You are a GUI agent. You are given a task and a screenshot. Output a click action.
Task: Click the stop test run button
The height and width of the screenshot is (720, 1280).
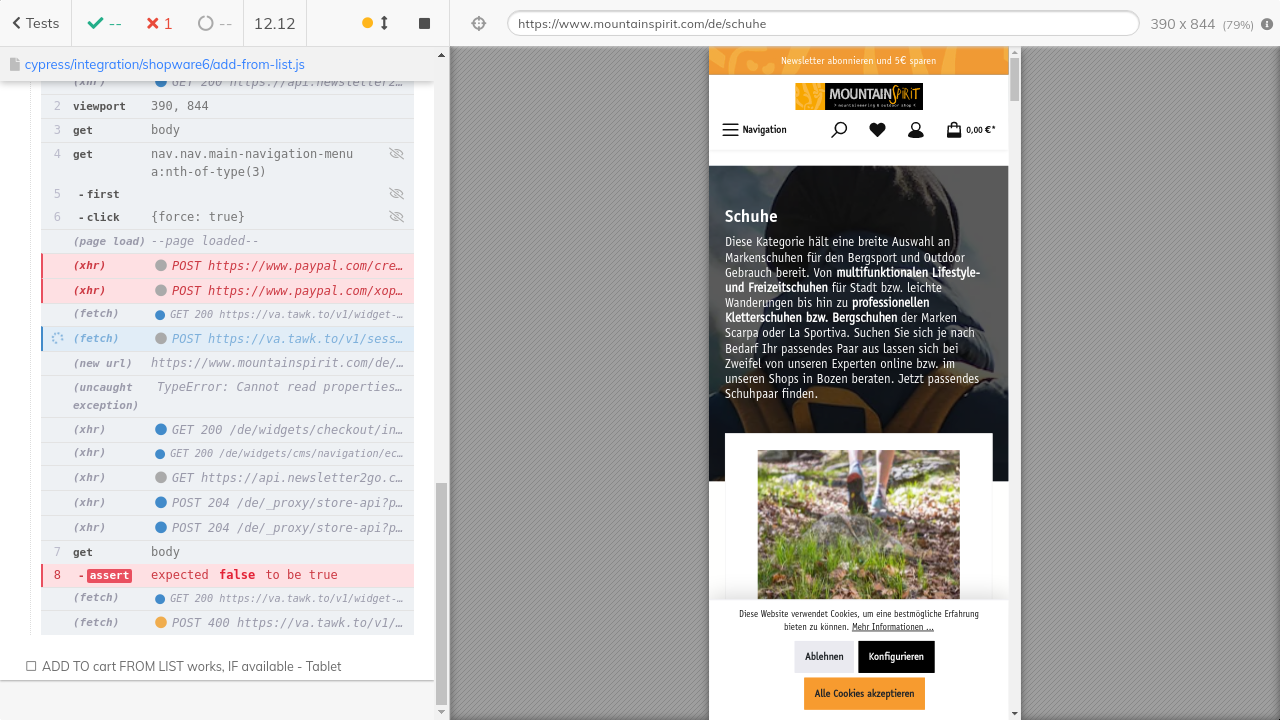tap(424, 23)
